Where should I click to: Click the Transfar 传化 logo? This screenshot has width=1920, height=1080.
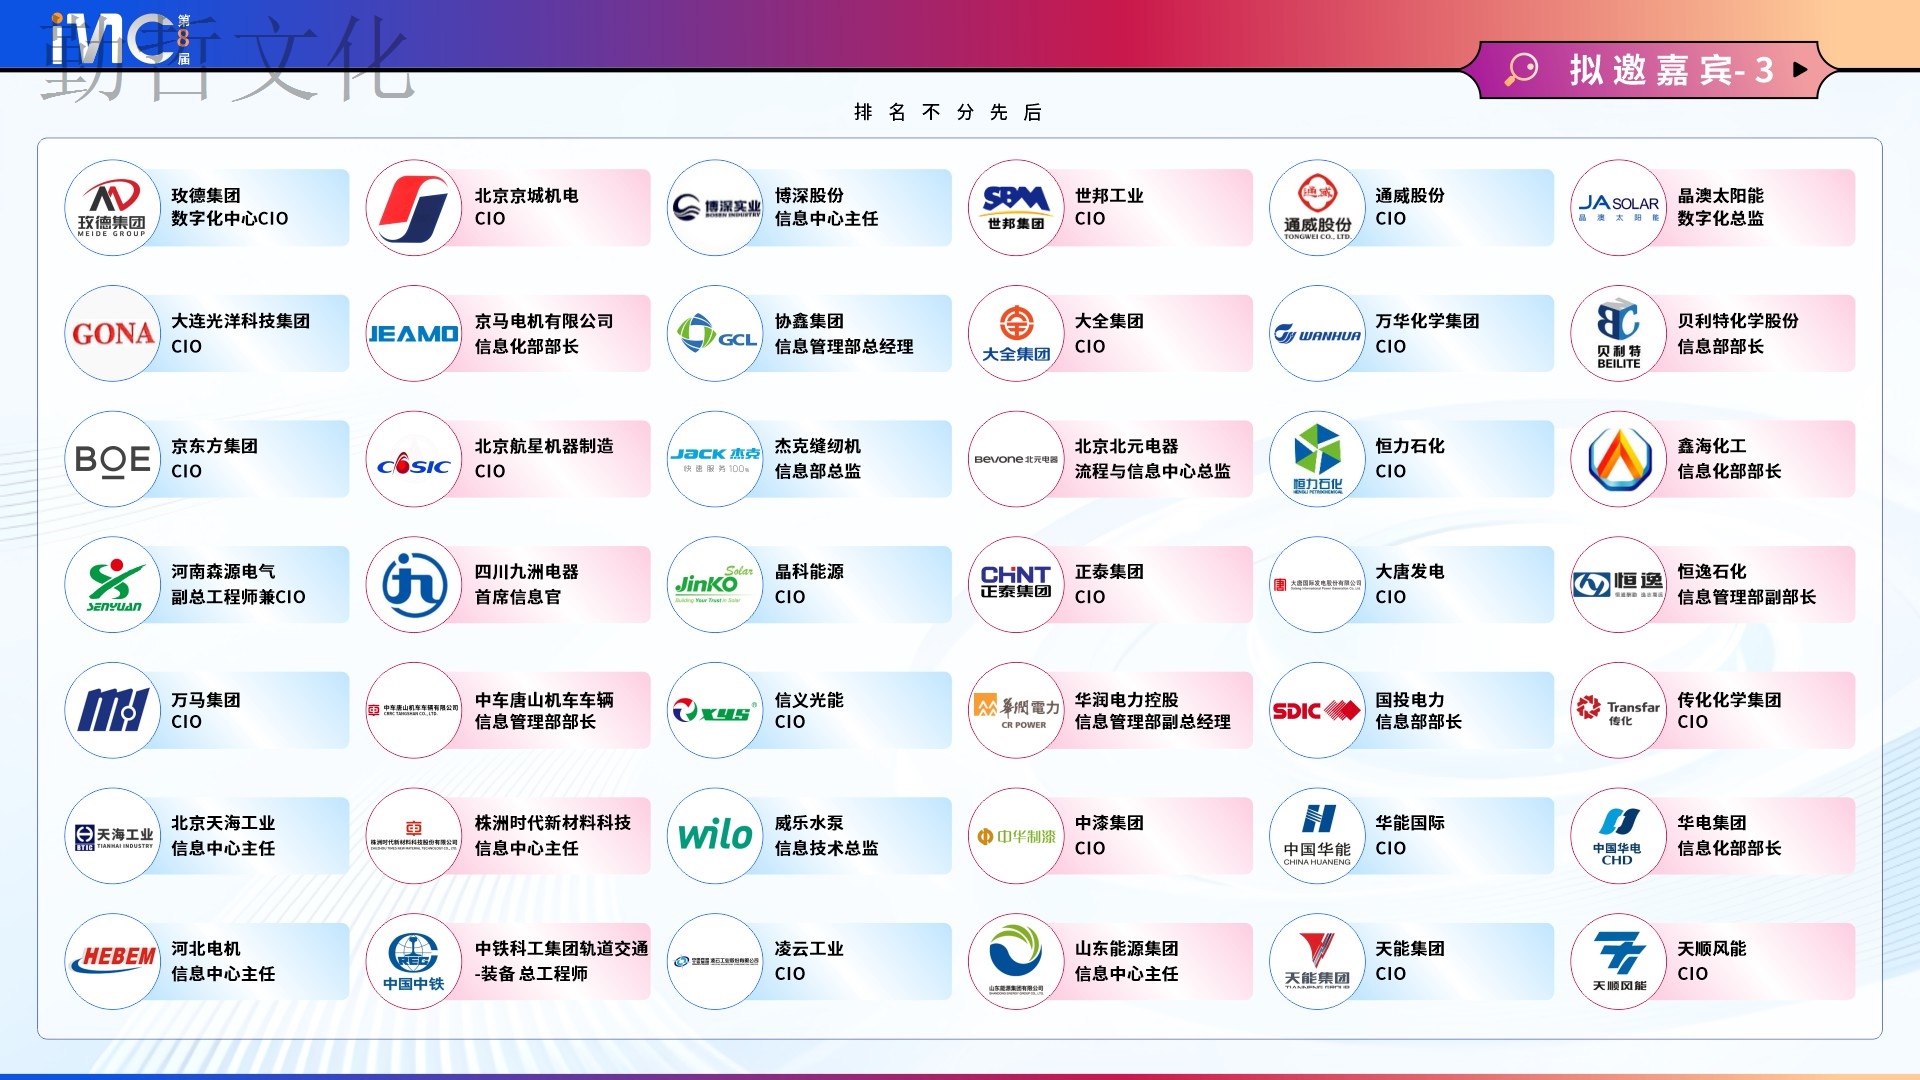coord(1619,710)
